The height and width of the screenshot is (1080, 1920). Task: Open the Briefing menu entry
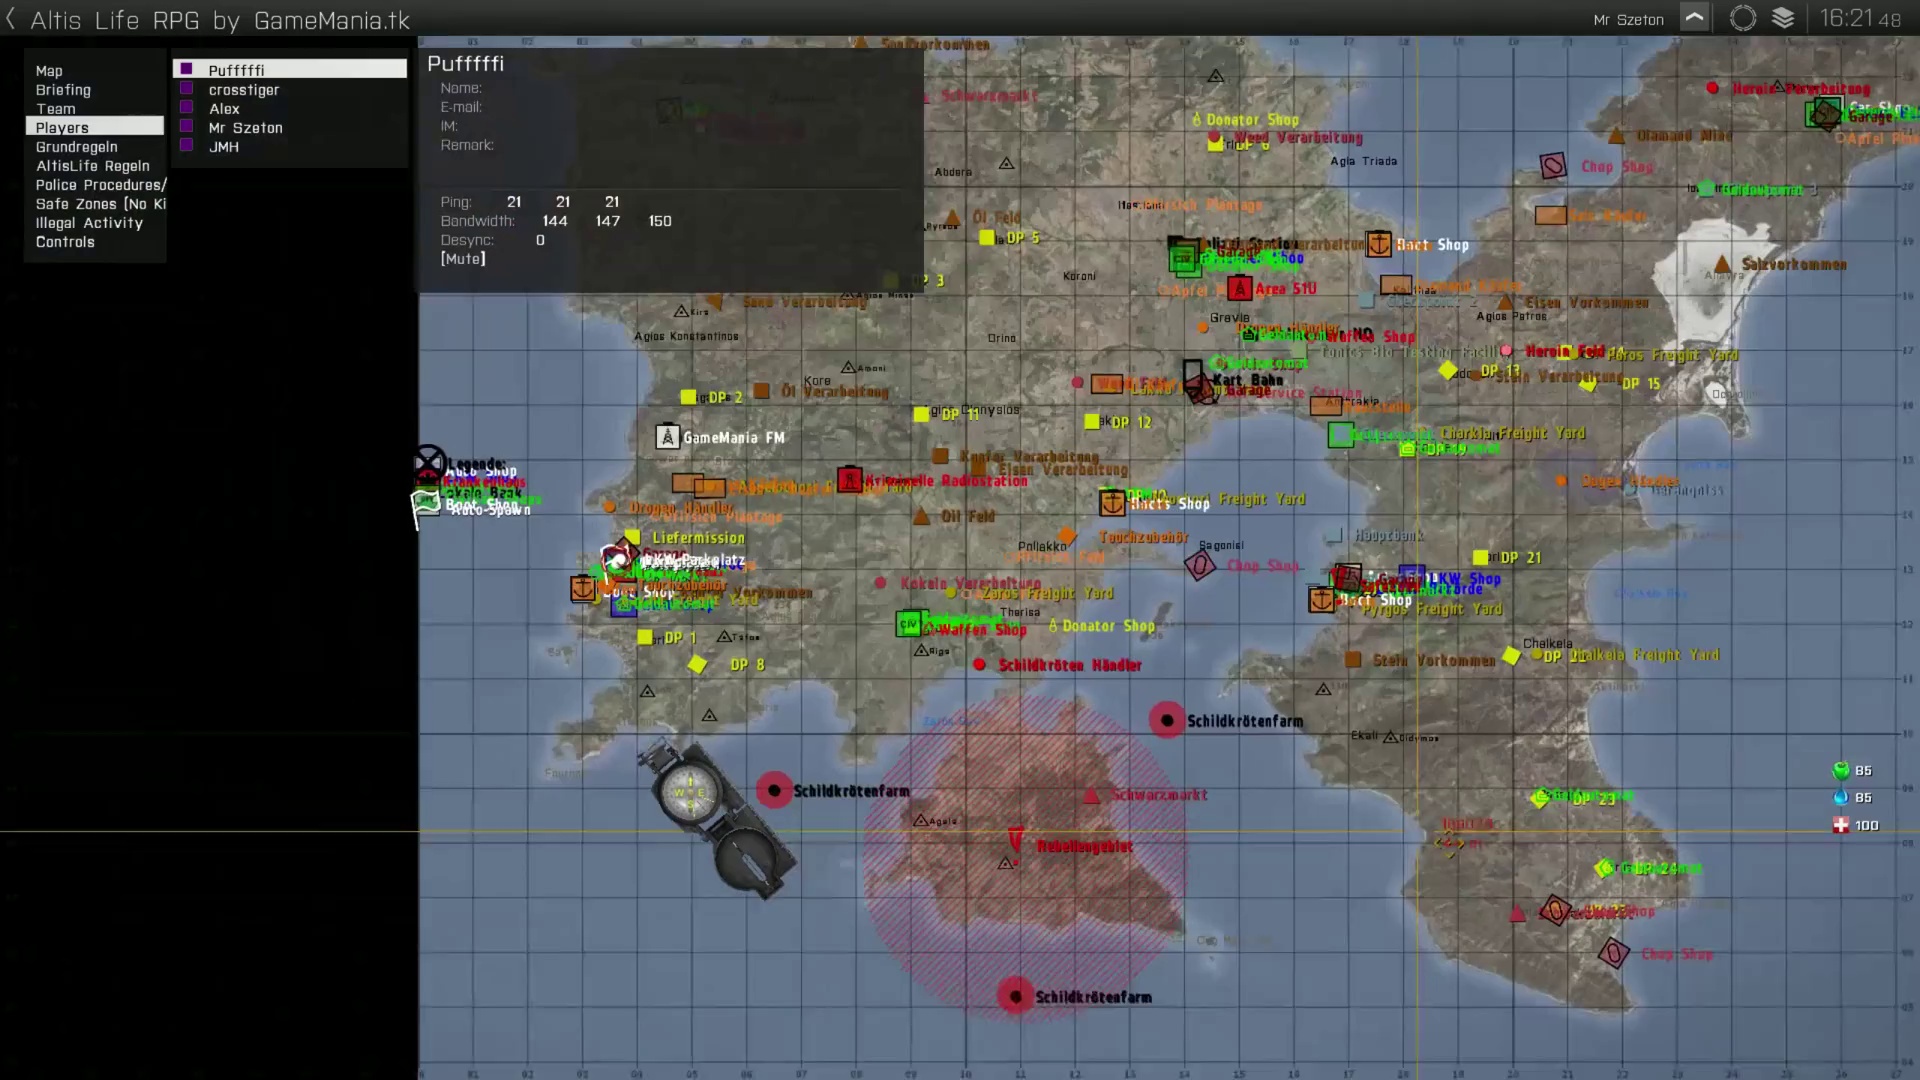pyautogui.click(x=63, y=90)
